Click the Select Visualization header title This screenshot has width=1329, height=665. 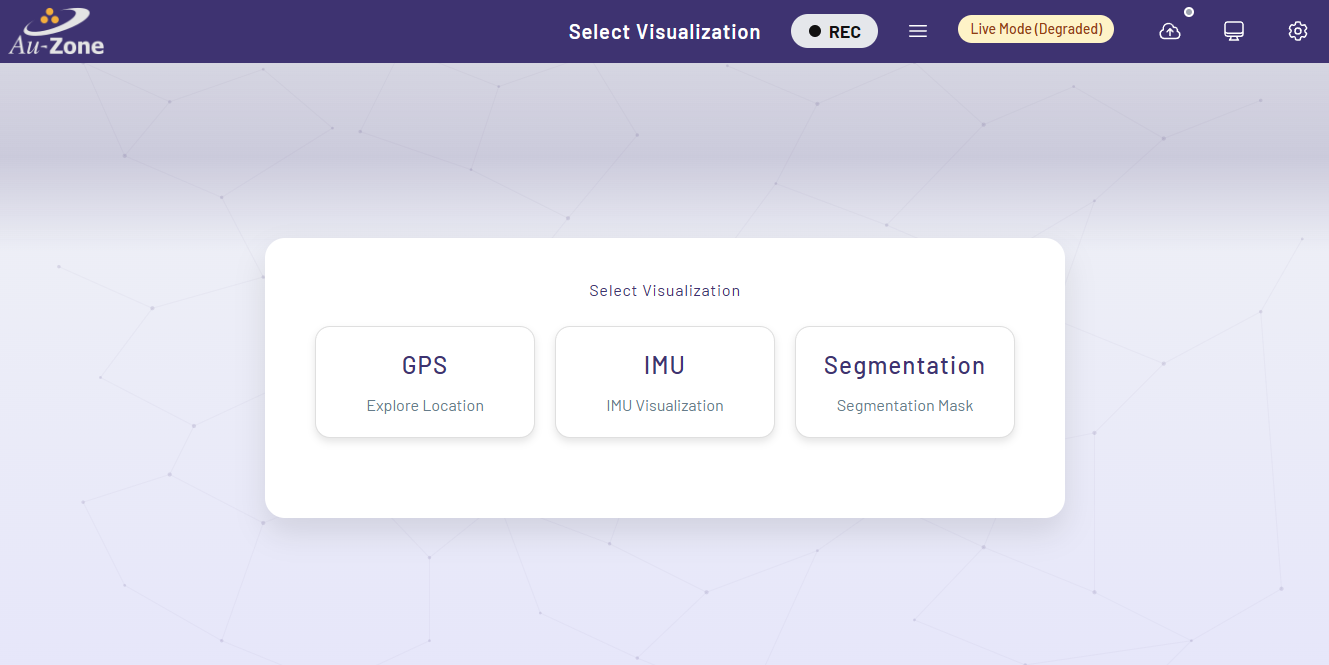(x=664, y=31)
